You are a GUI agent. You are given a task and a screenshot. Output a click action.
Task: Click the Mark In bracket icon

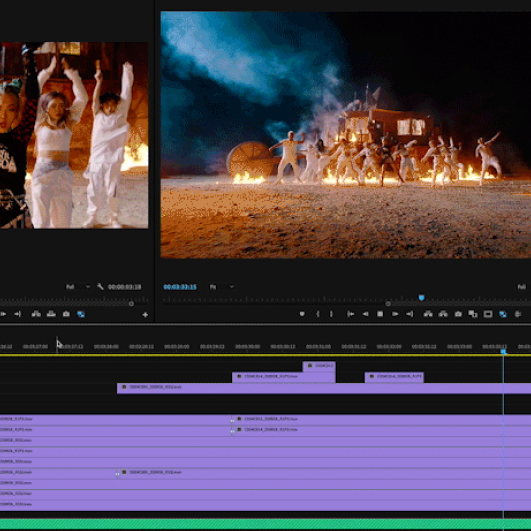[x=318, y=314]
